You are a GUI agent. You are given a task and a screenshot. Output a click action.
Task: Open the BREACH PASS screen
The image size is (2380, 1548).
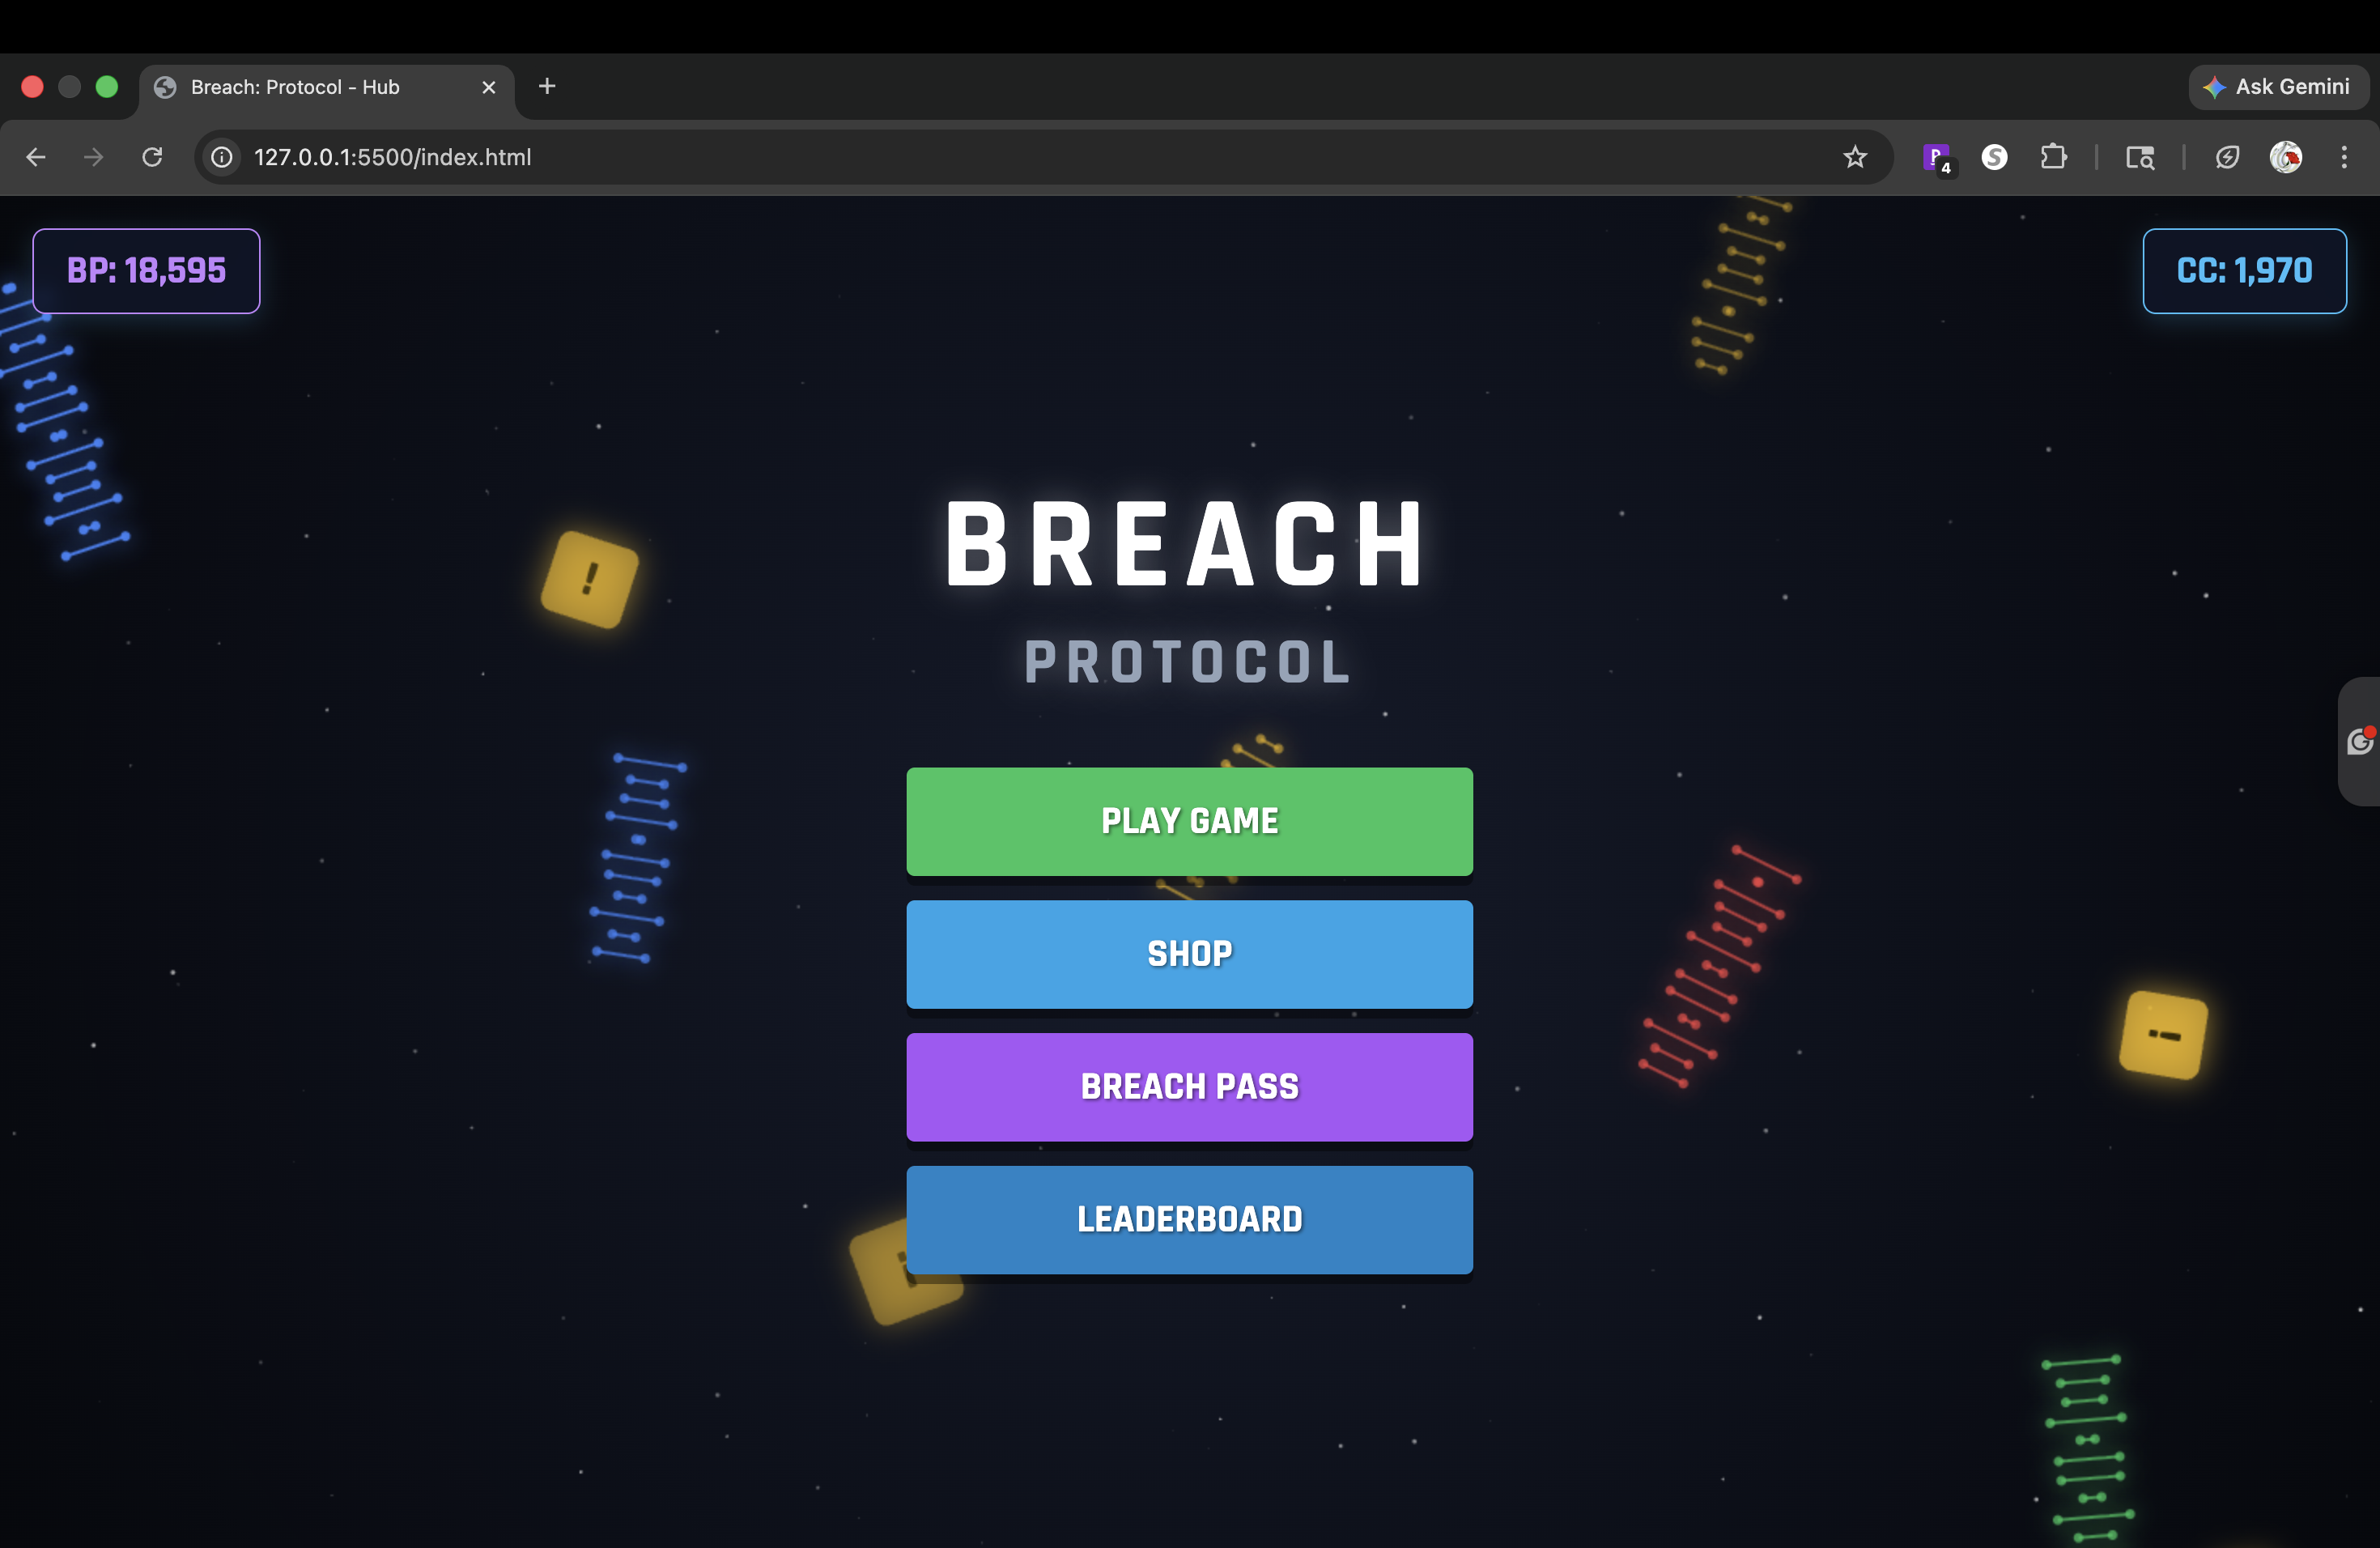1189,1086
